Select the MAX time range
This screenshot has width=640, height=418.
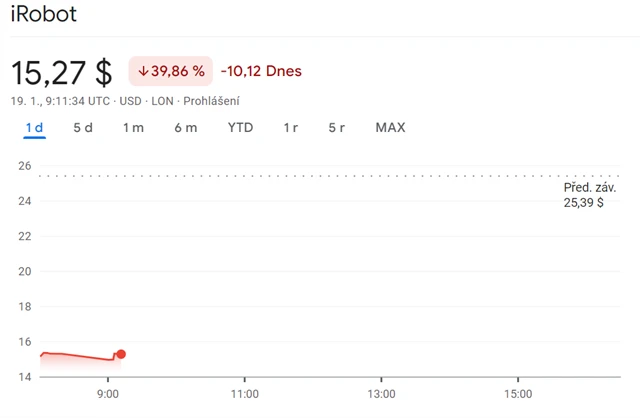point(390,127)
